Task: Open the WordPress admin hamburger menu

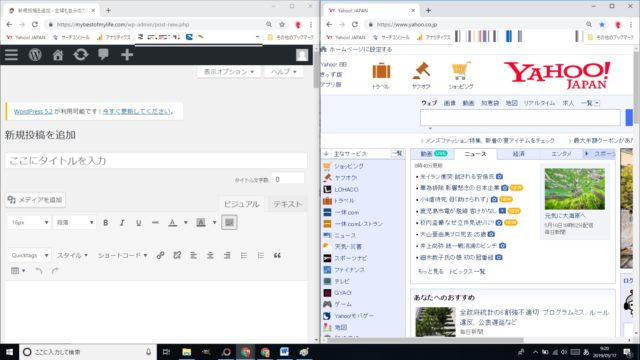Action: 11,55
